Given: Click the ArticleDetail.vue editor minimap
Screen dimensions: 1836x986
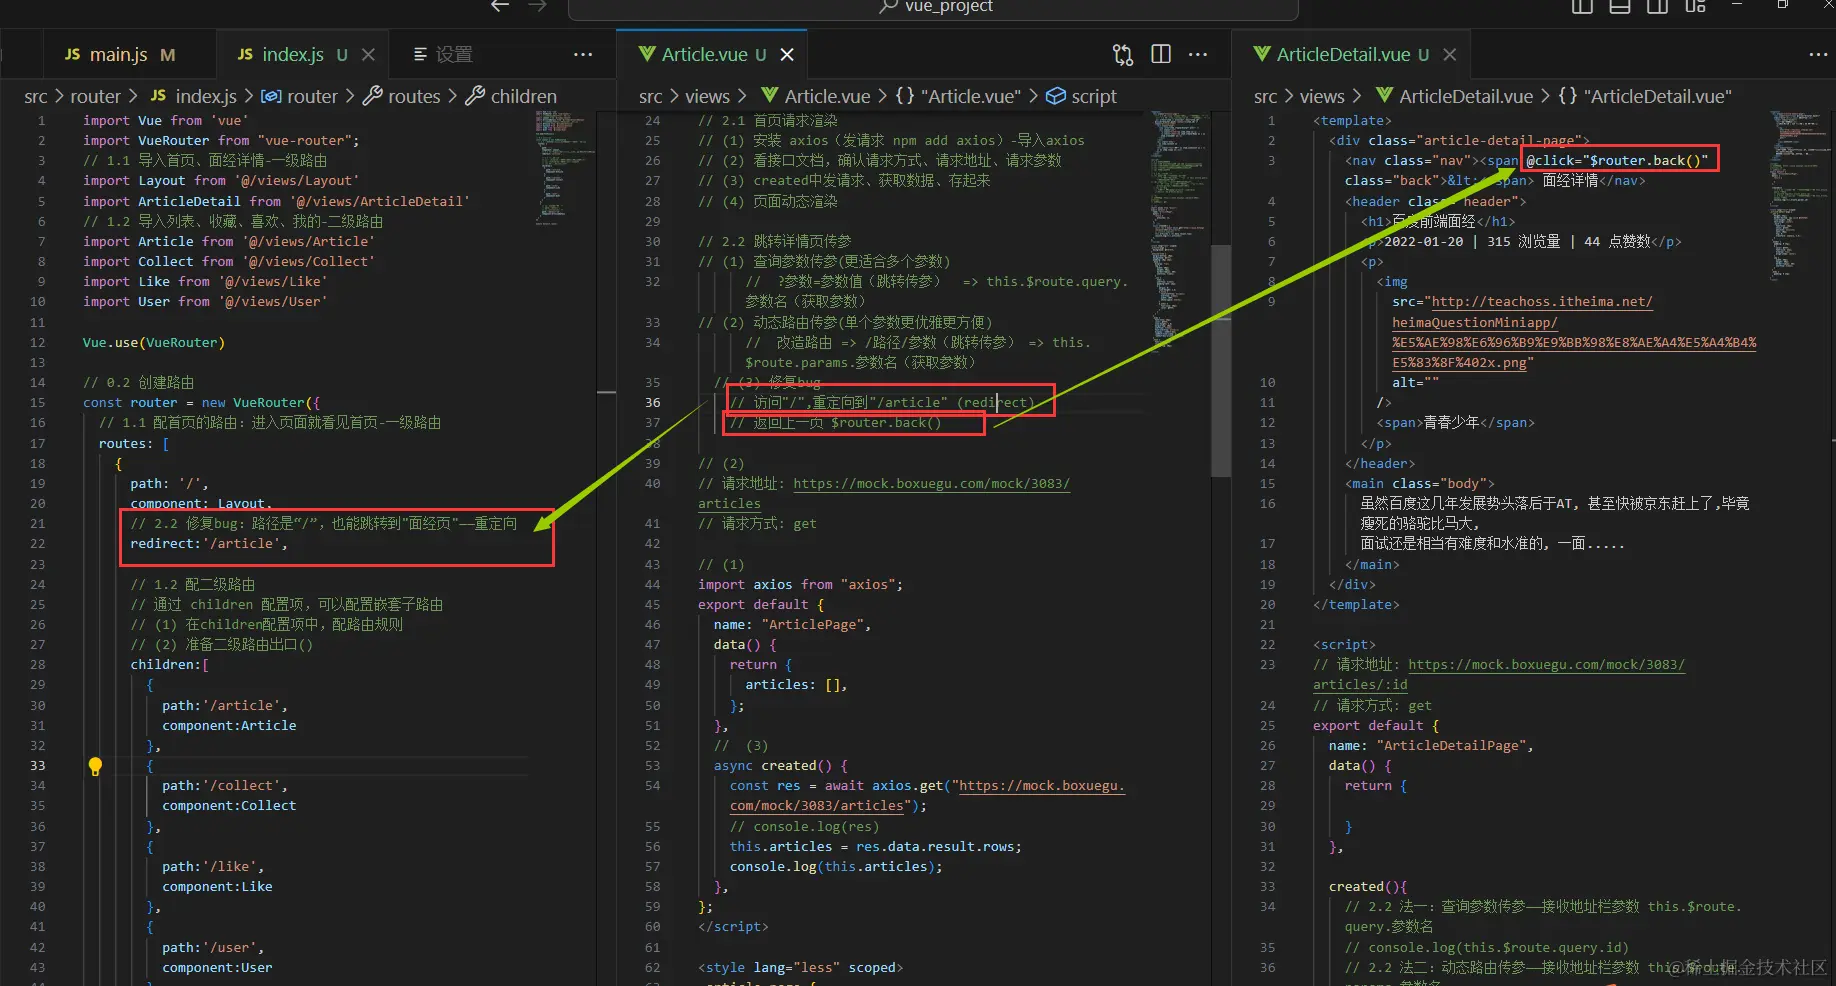Looking at the screenshot, I should coord(1798,195).
